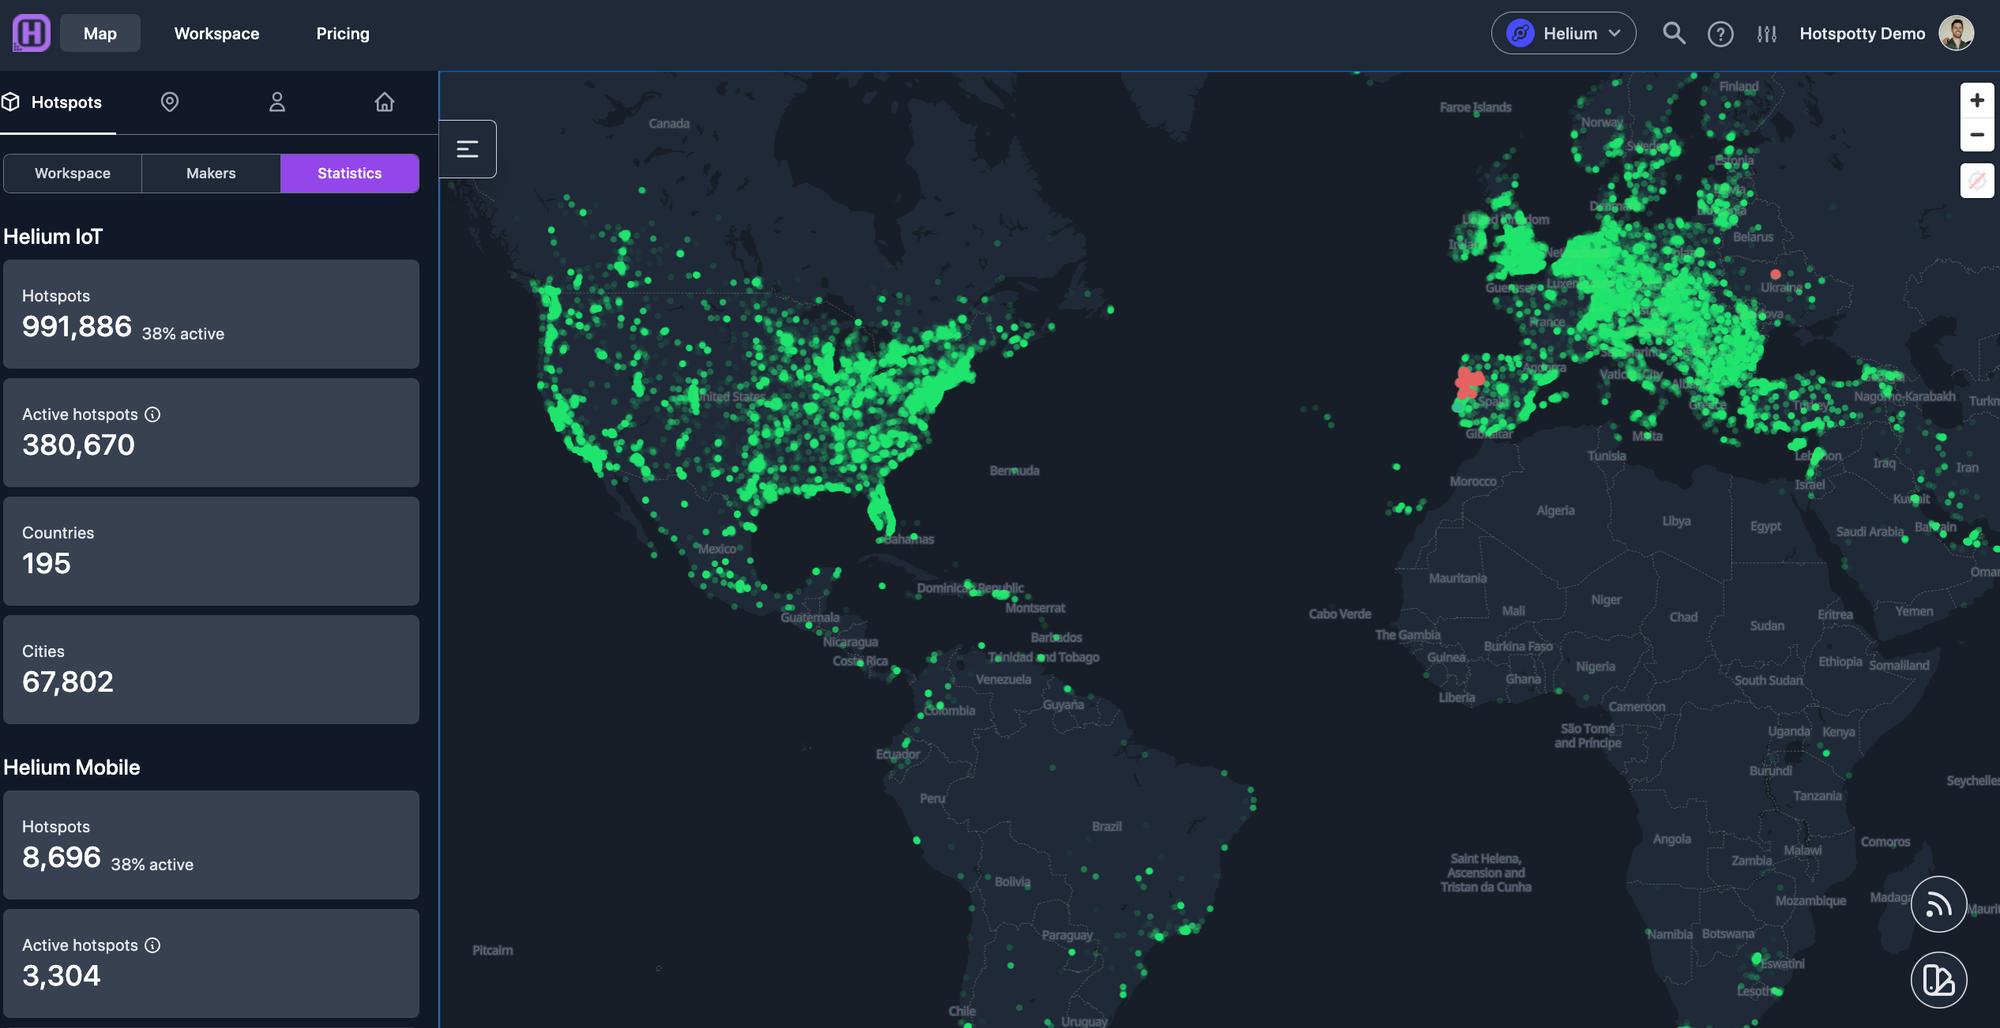Click the Mauritania label on the map
Image resolution: width=2000 pixels, height=1028 pixels.
click(x=1458, y=579)
